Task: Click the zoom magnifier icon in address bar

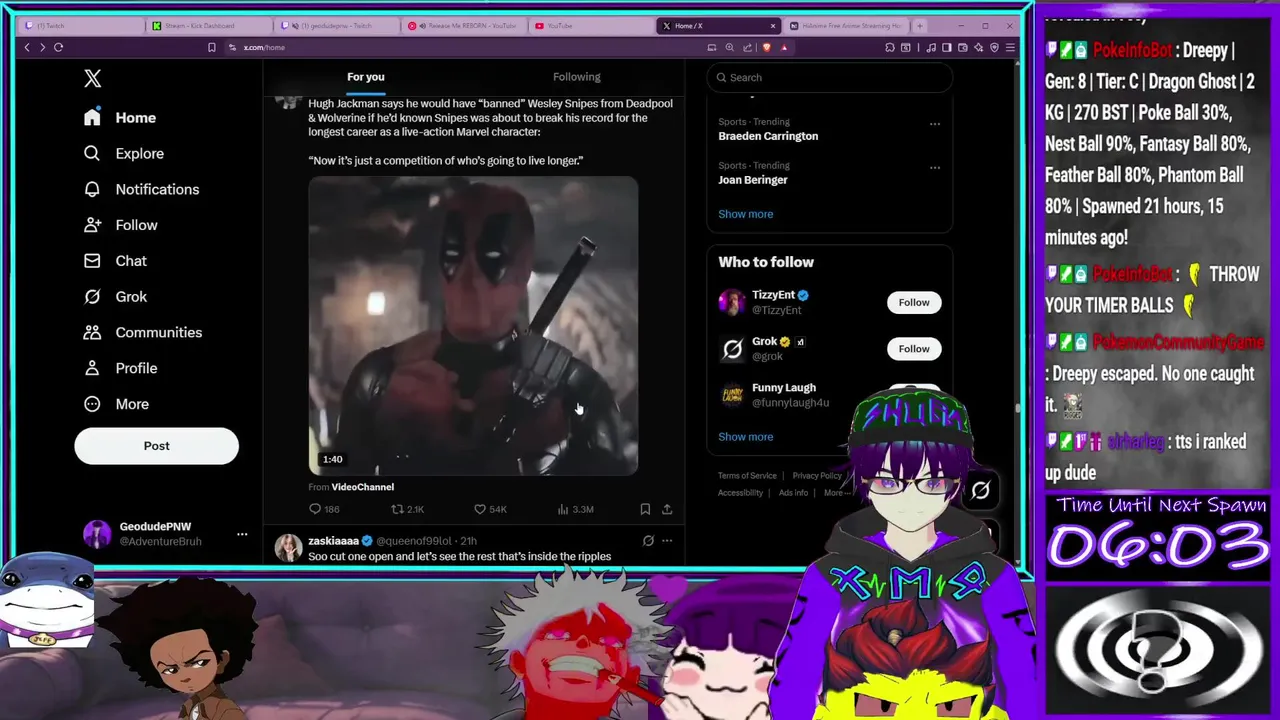Action: pos(730,47)
